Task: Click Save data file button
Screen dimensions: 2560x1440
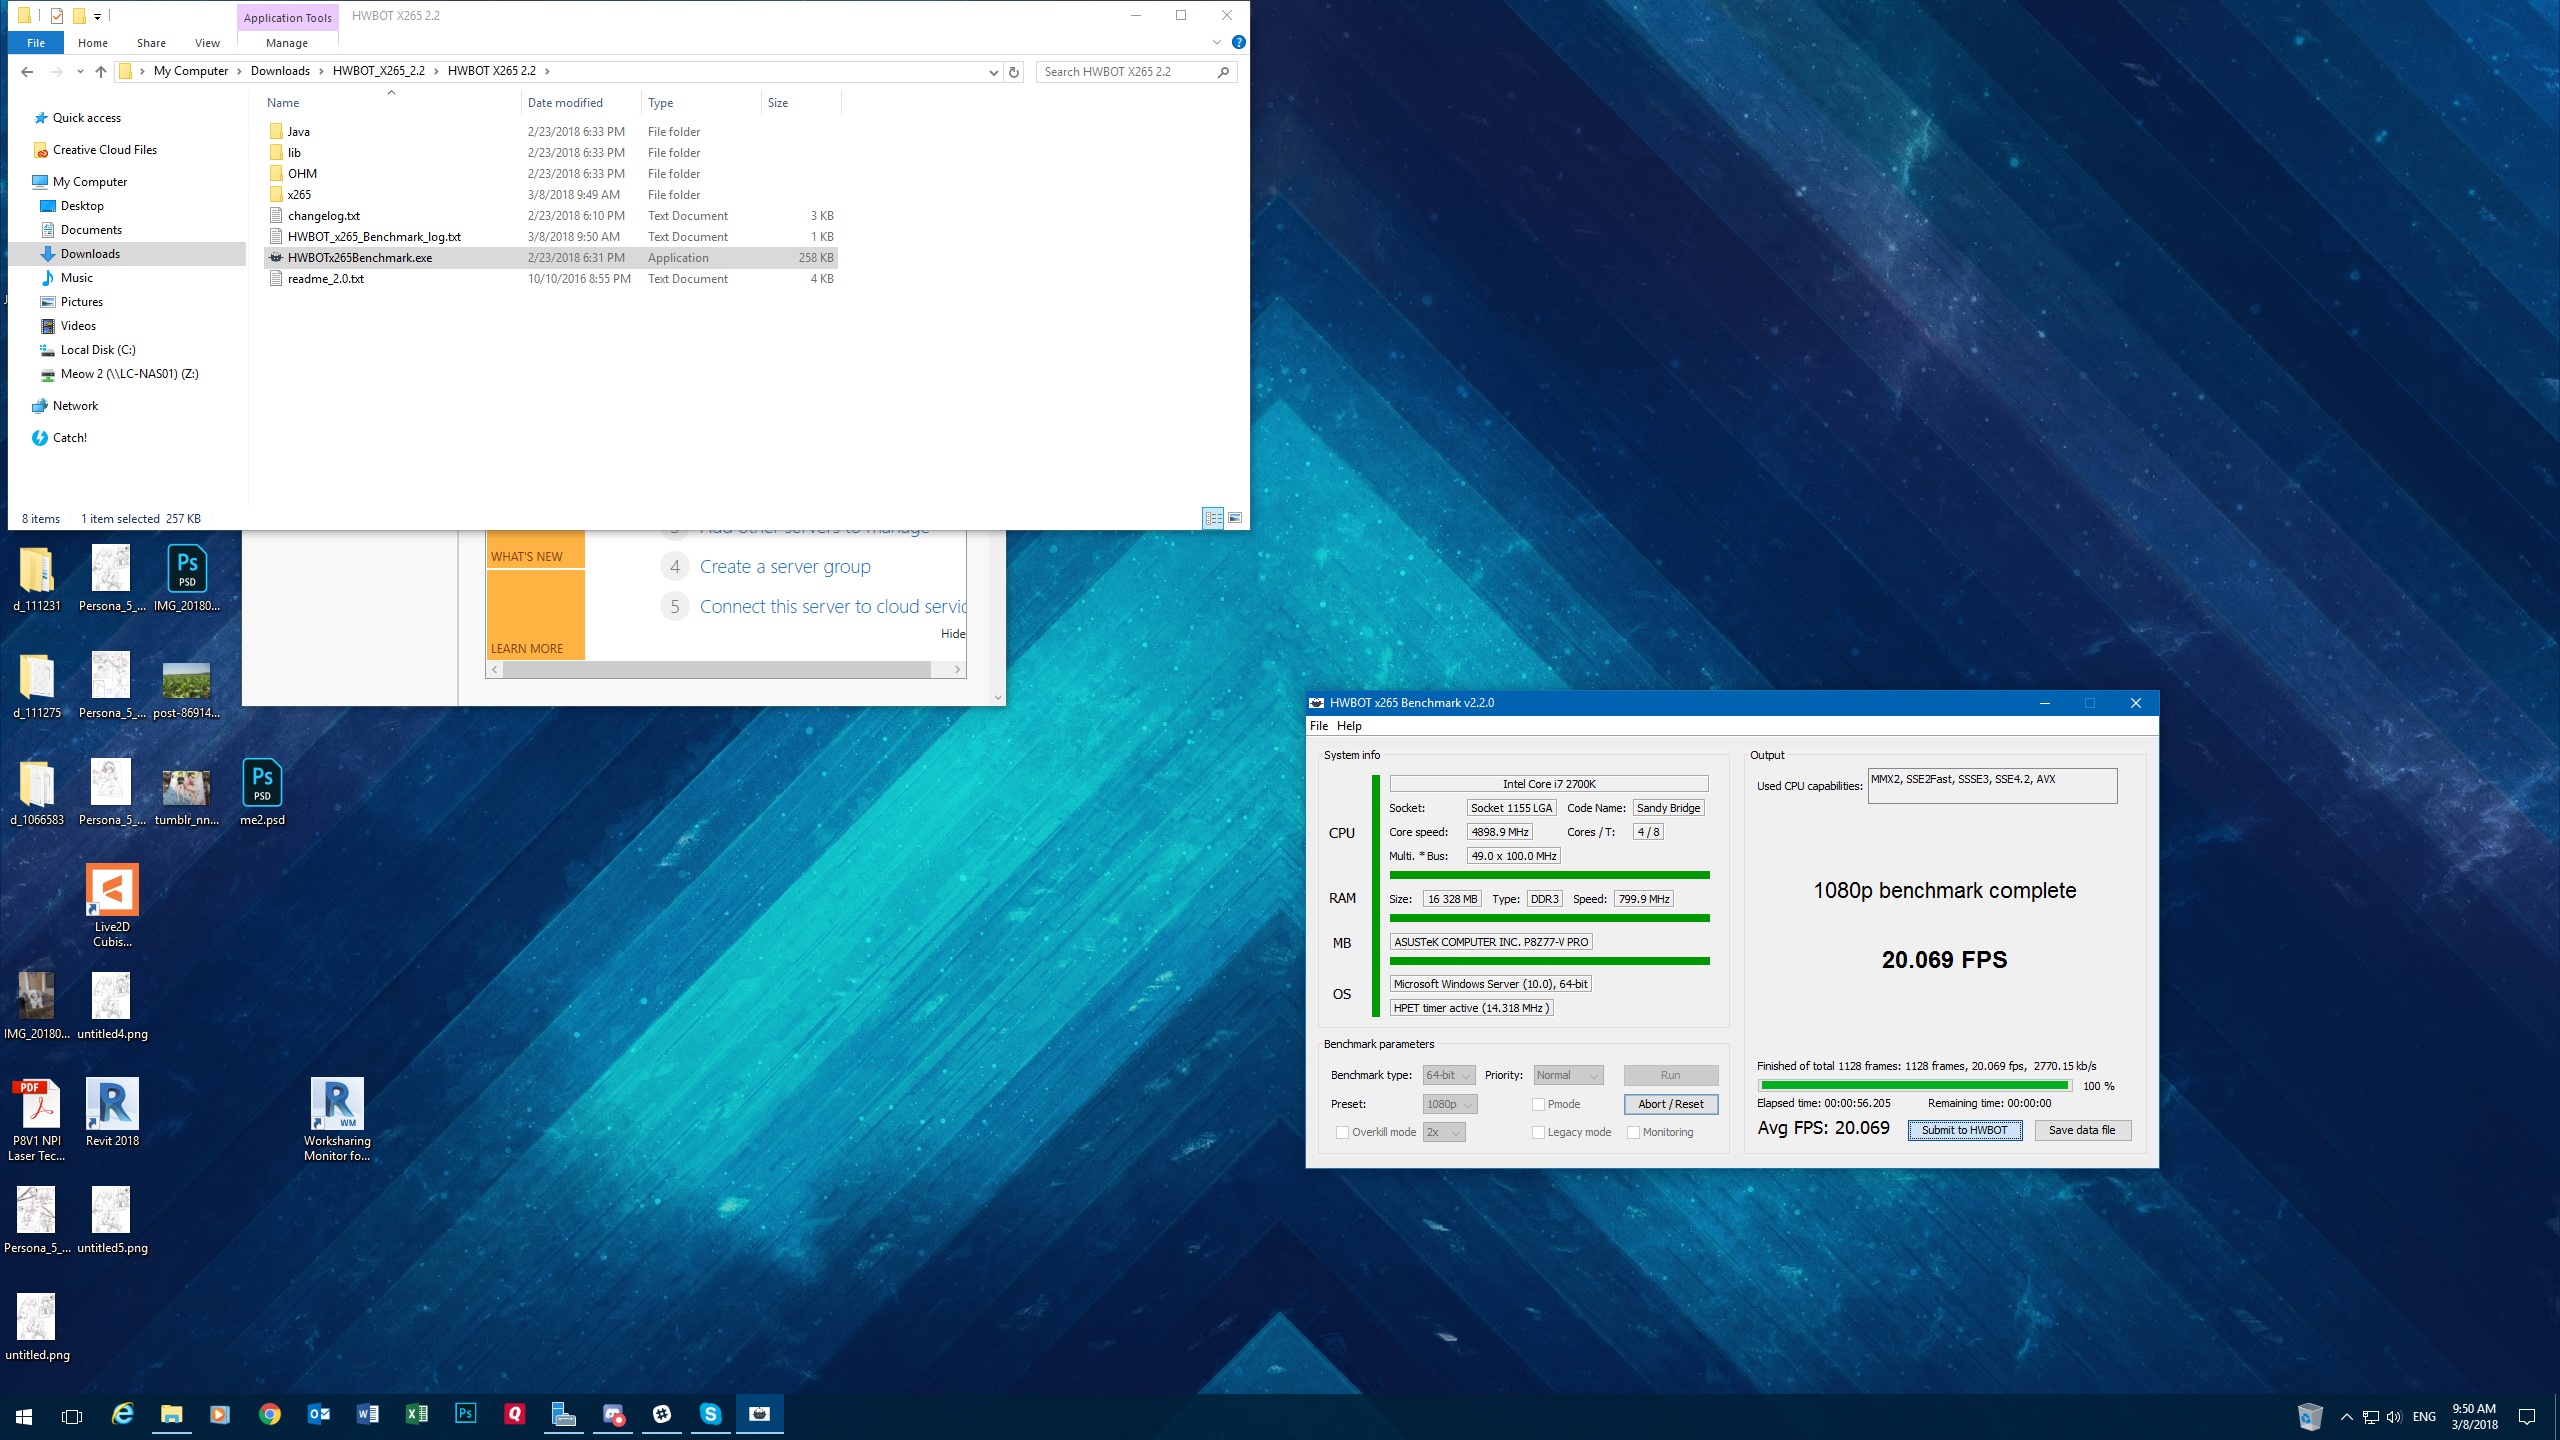Action: 2082,1130
